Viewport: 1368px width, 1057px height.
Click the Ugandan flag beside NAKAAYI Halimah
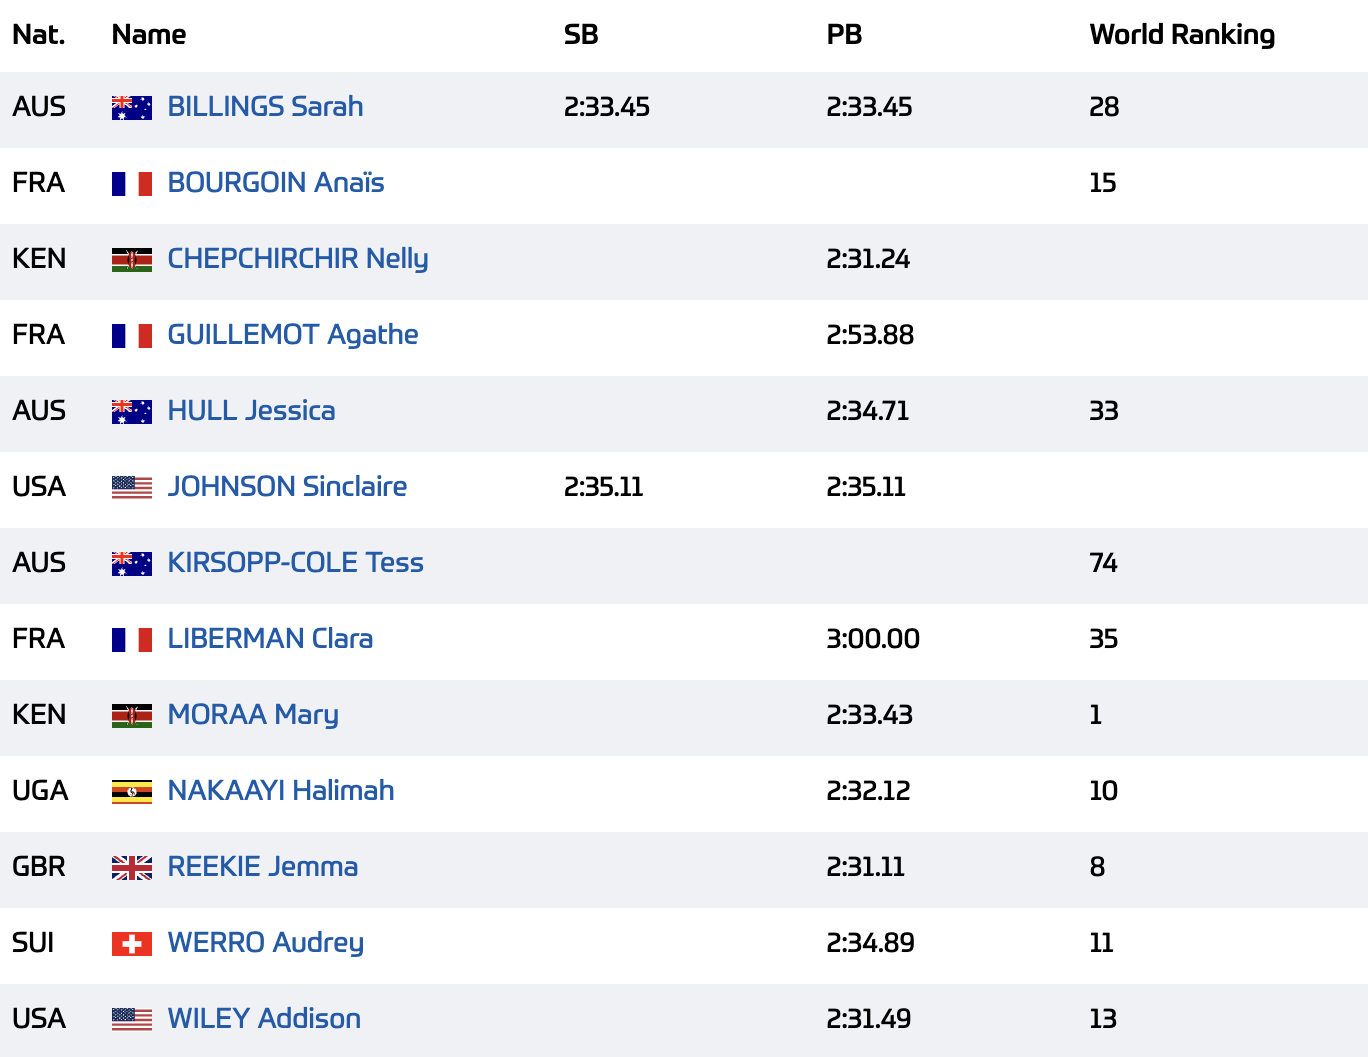pos(132,792)
